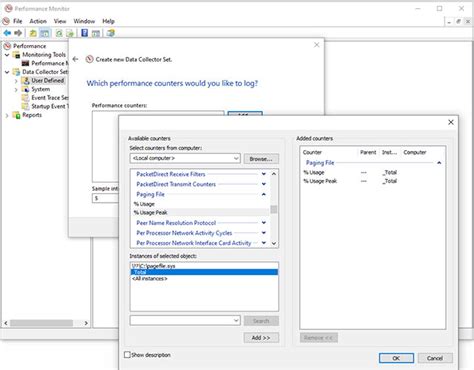Click the Refresh toolbar icon
Image resolution: width=474 pixels, height=370 pixels.
(59, 33)
